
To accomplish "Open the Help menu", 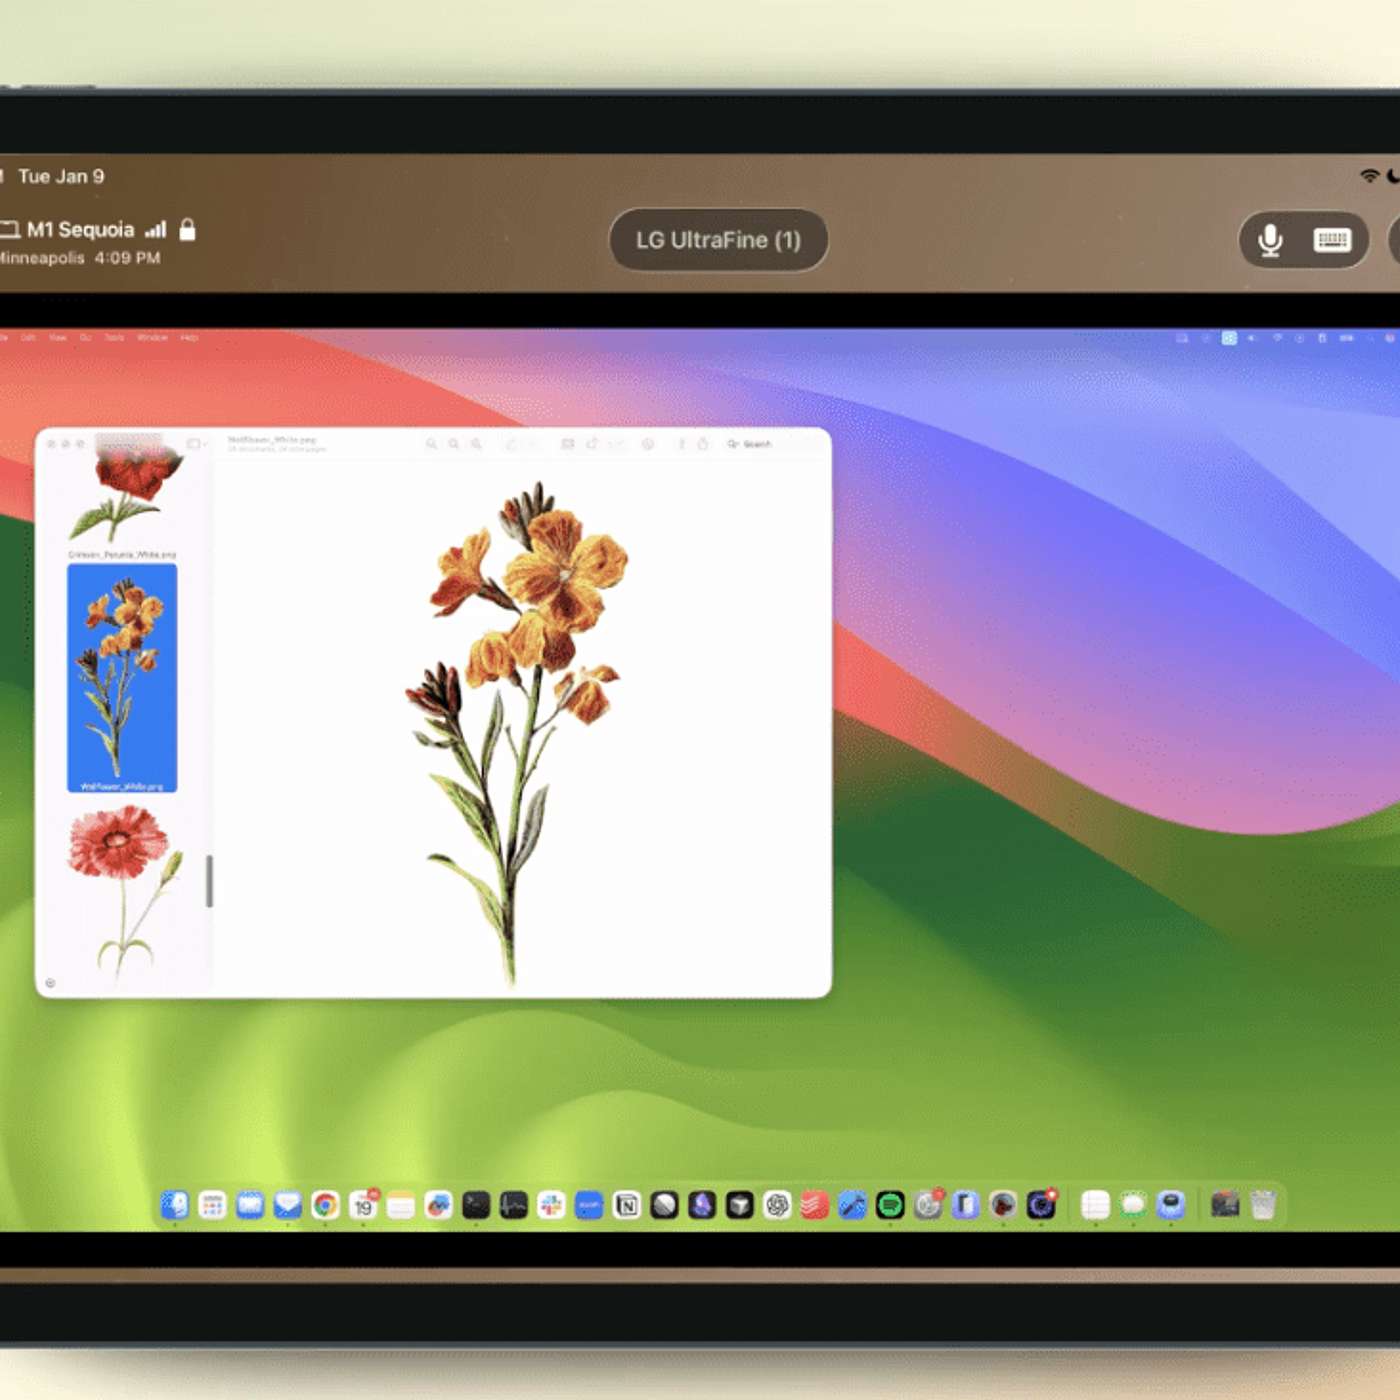I will point(189,338).
